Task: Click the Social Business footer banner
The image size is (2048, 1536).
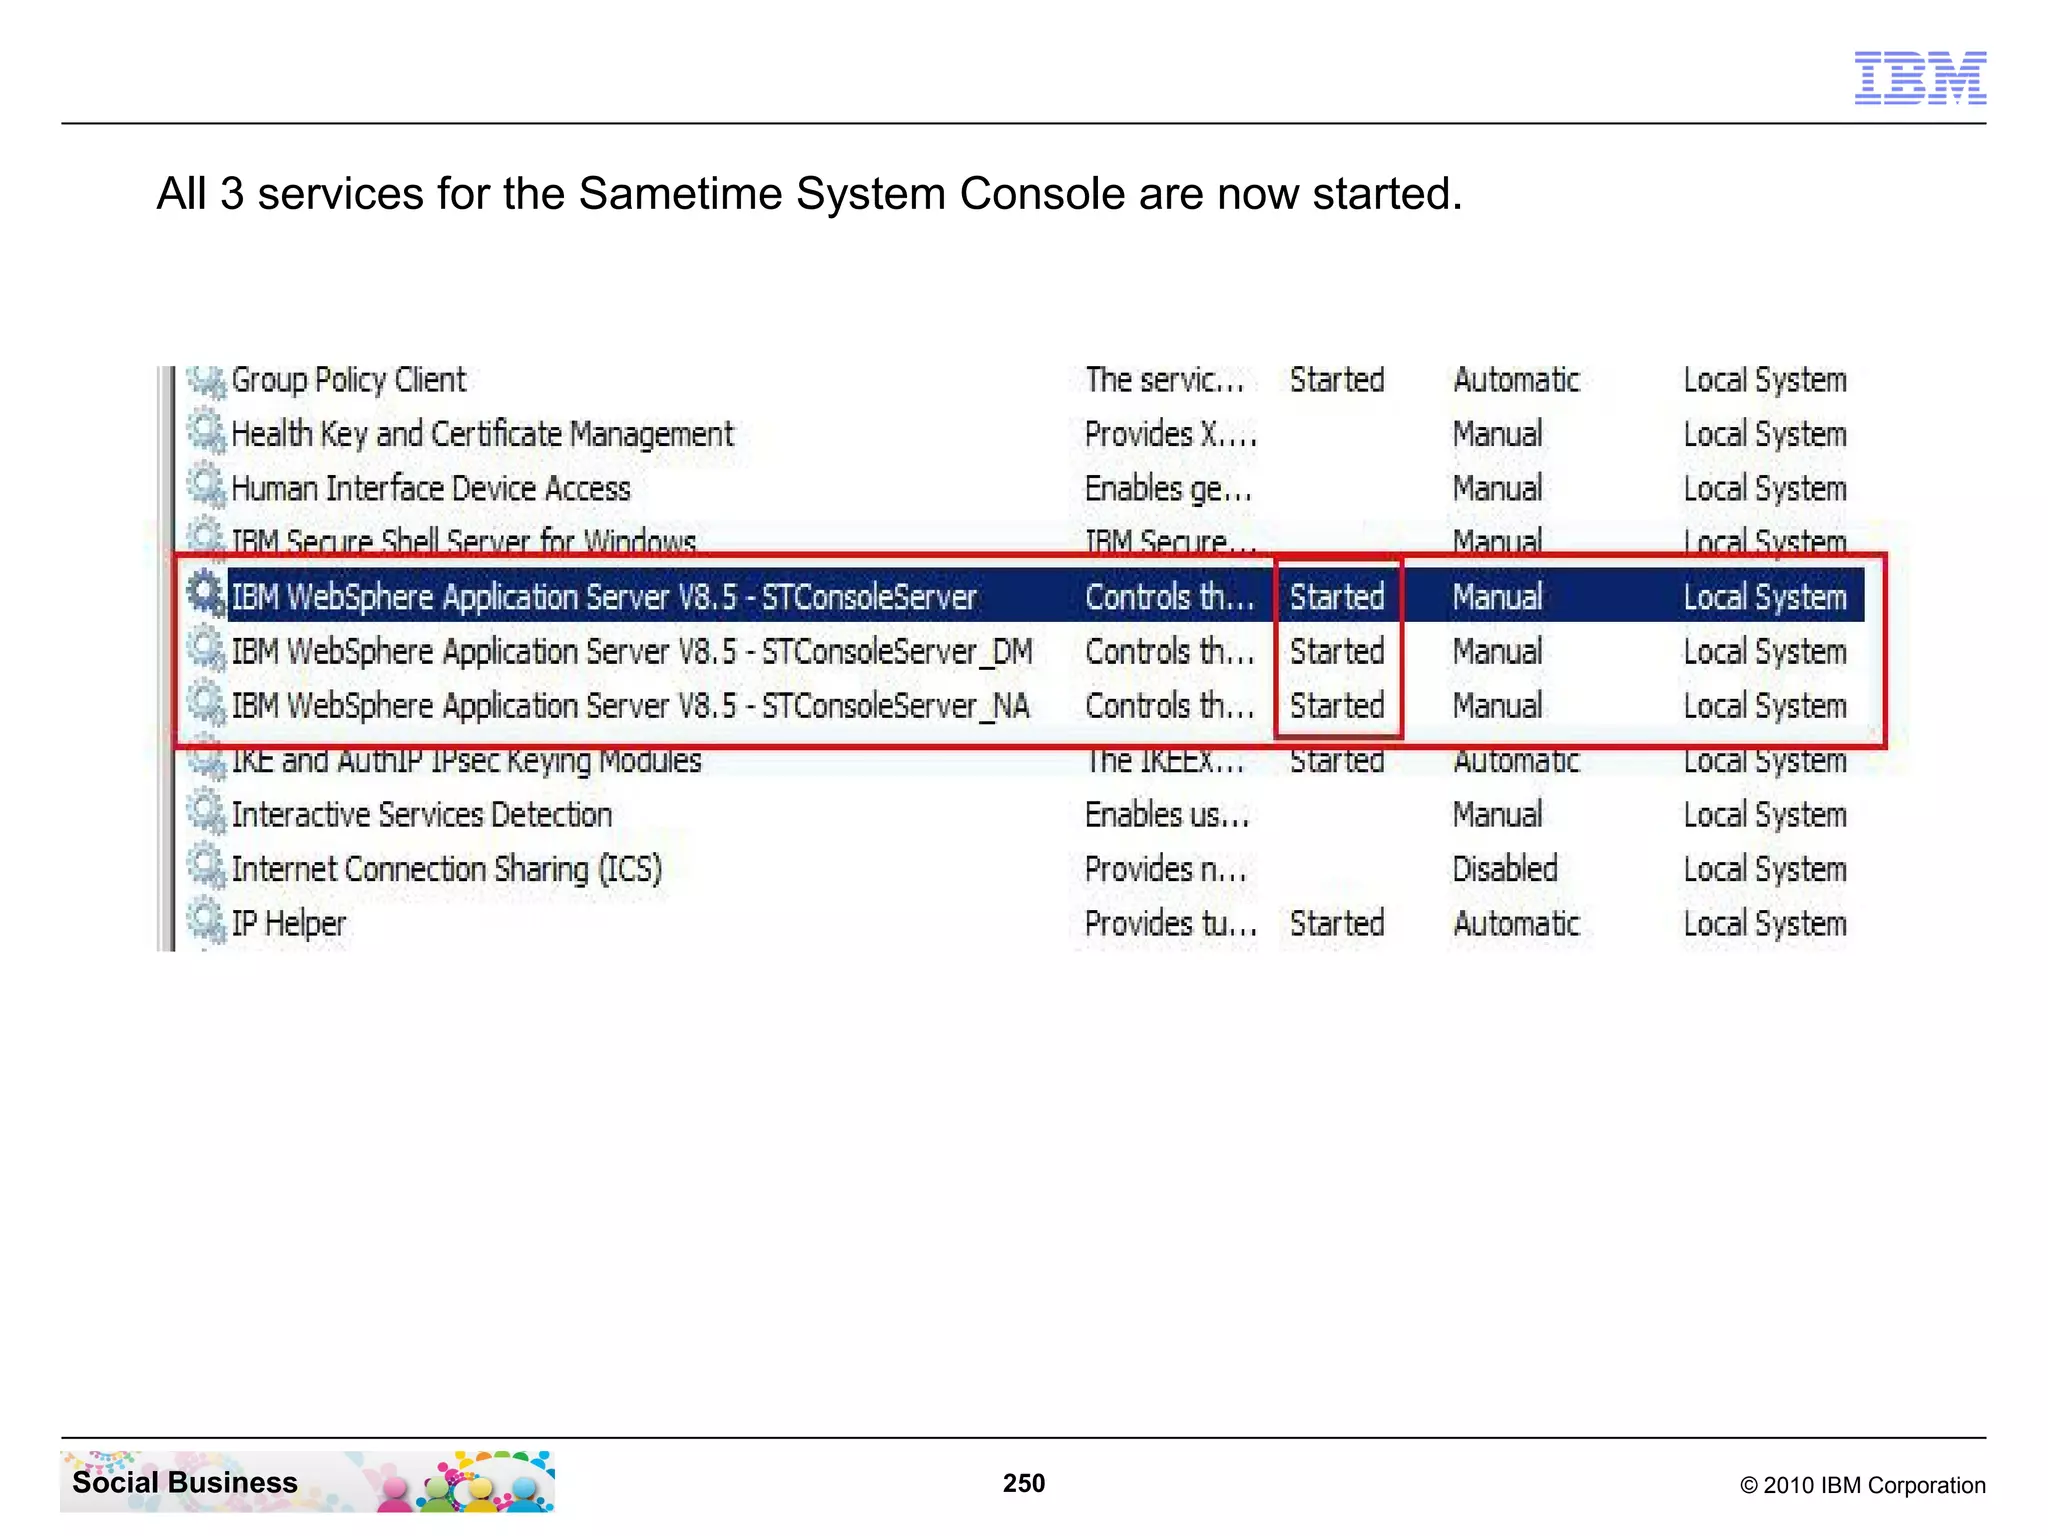Action: [308, 1481]
